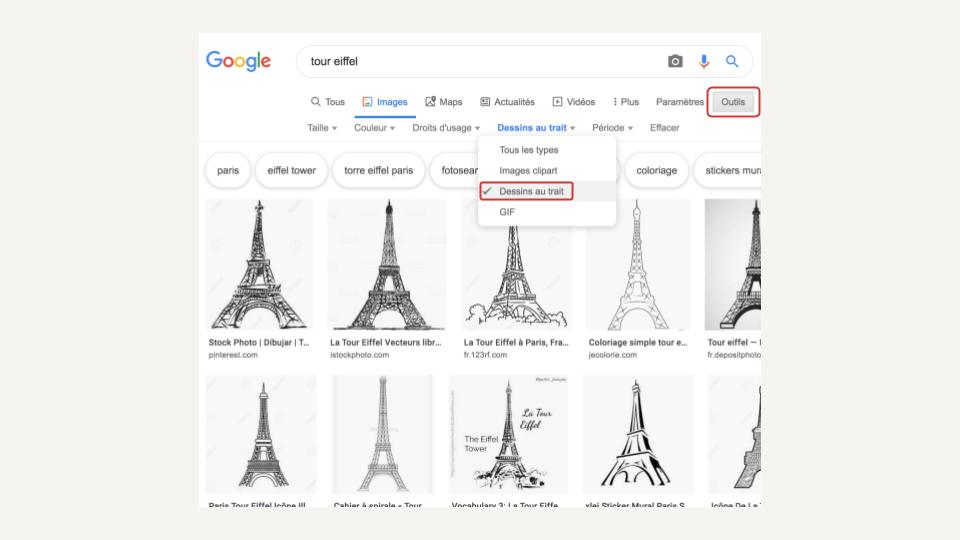Click the paris suggestion chip
The image size is (960, 540).
click(x=228, y=170)
